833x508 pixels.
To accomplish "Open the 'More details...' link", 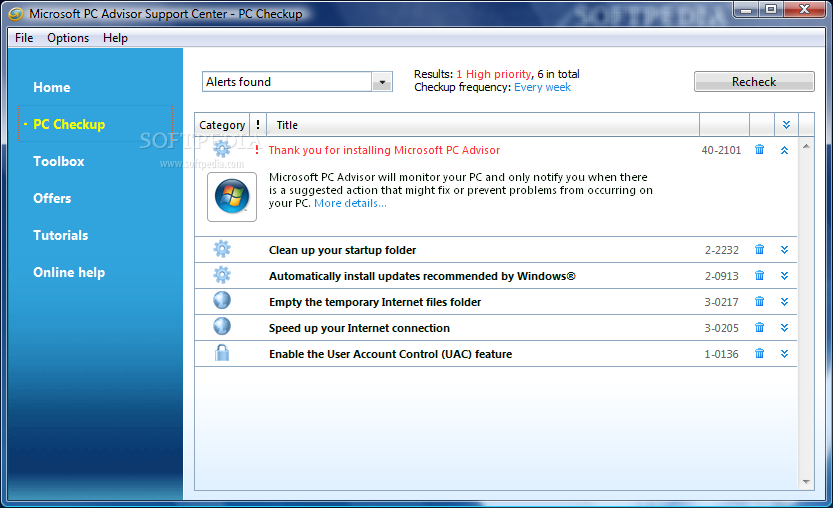I will click(350, 203).
